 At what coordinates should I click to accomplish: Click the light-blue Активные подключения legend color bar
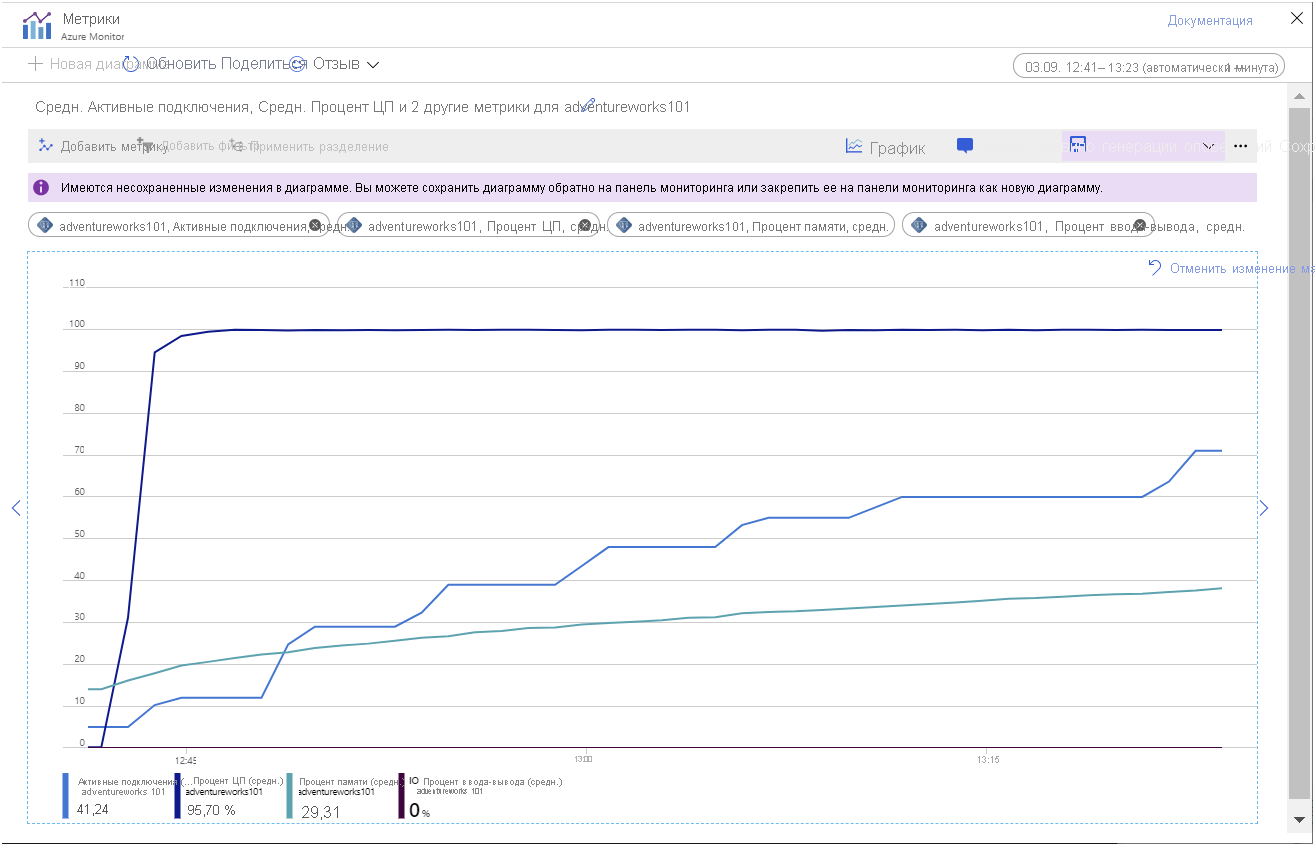pos(66,796)
